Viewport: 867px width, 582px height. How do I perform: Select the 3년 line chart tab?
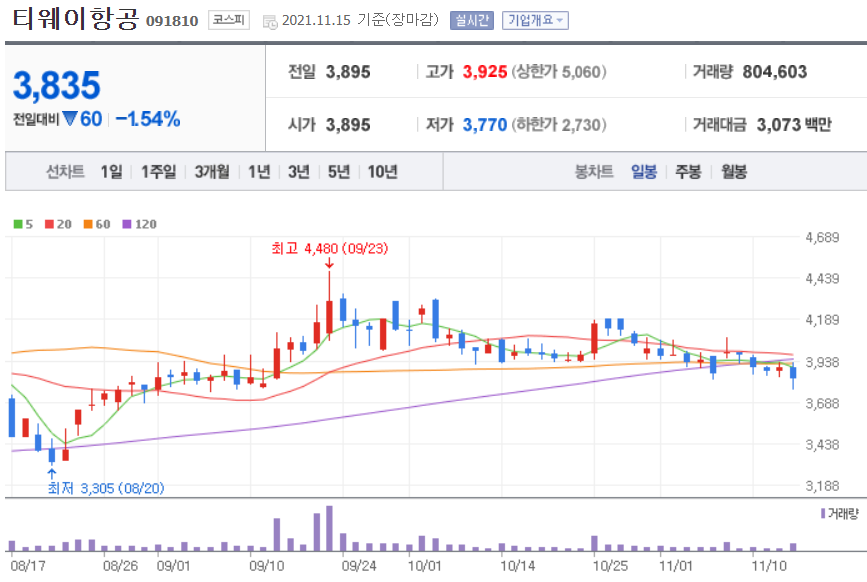[299, 172]
